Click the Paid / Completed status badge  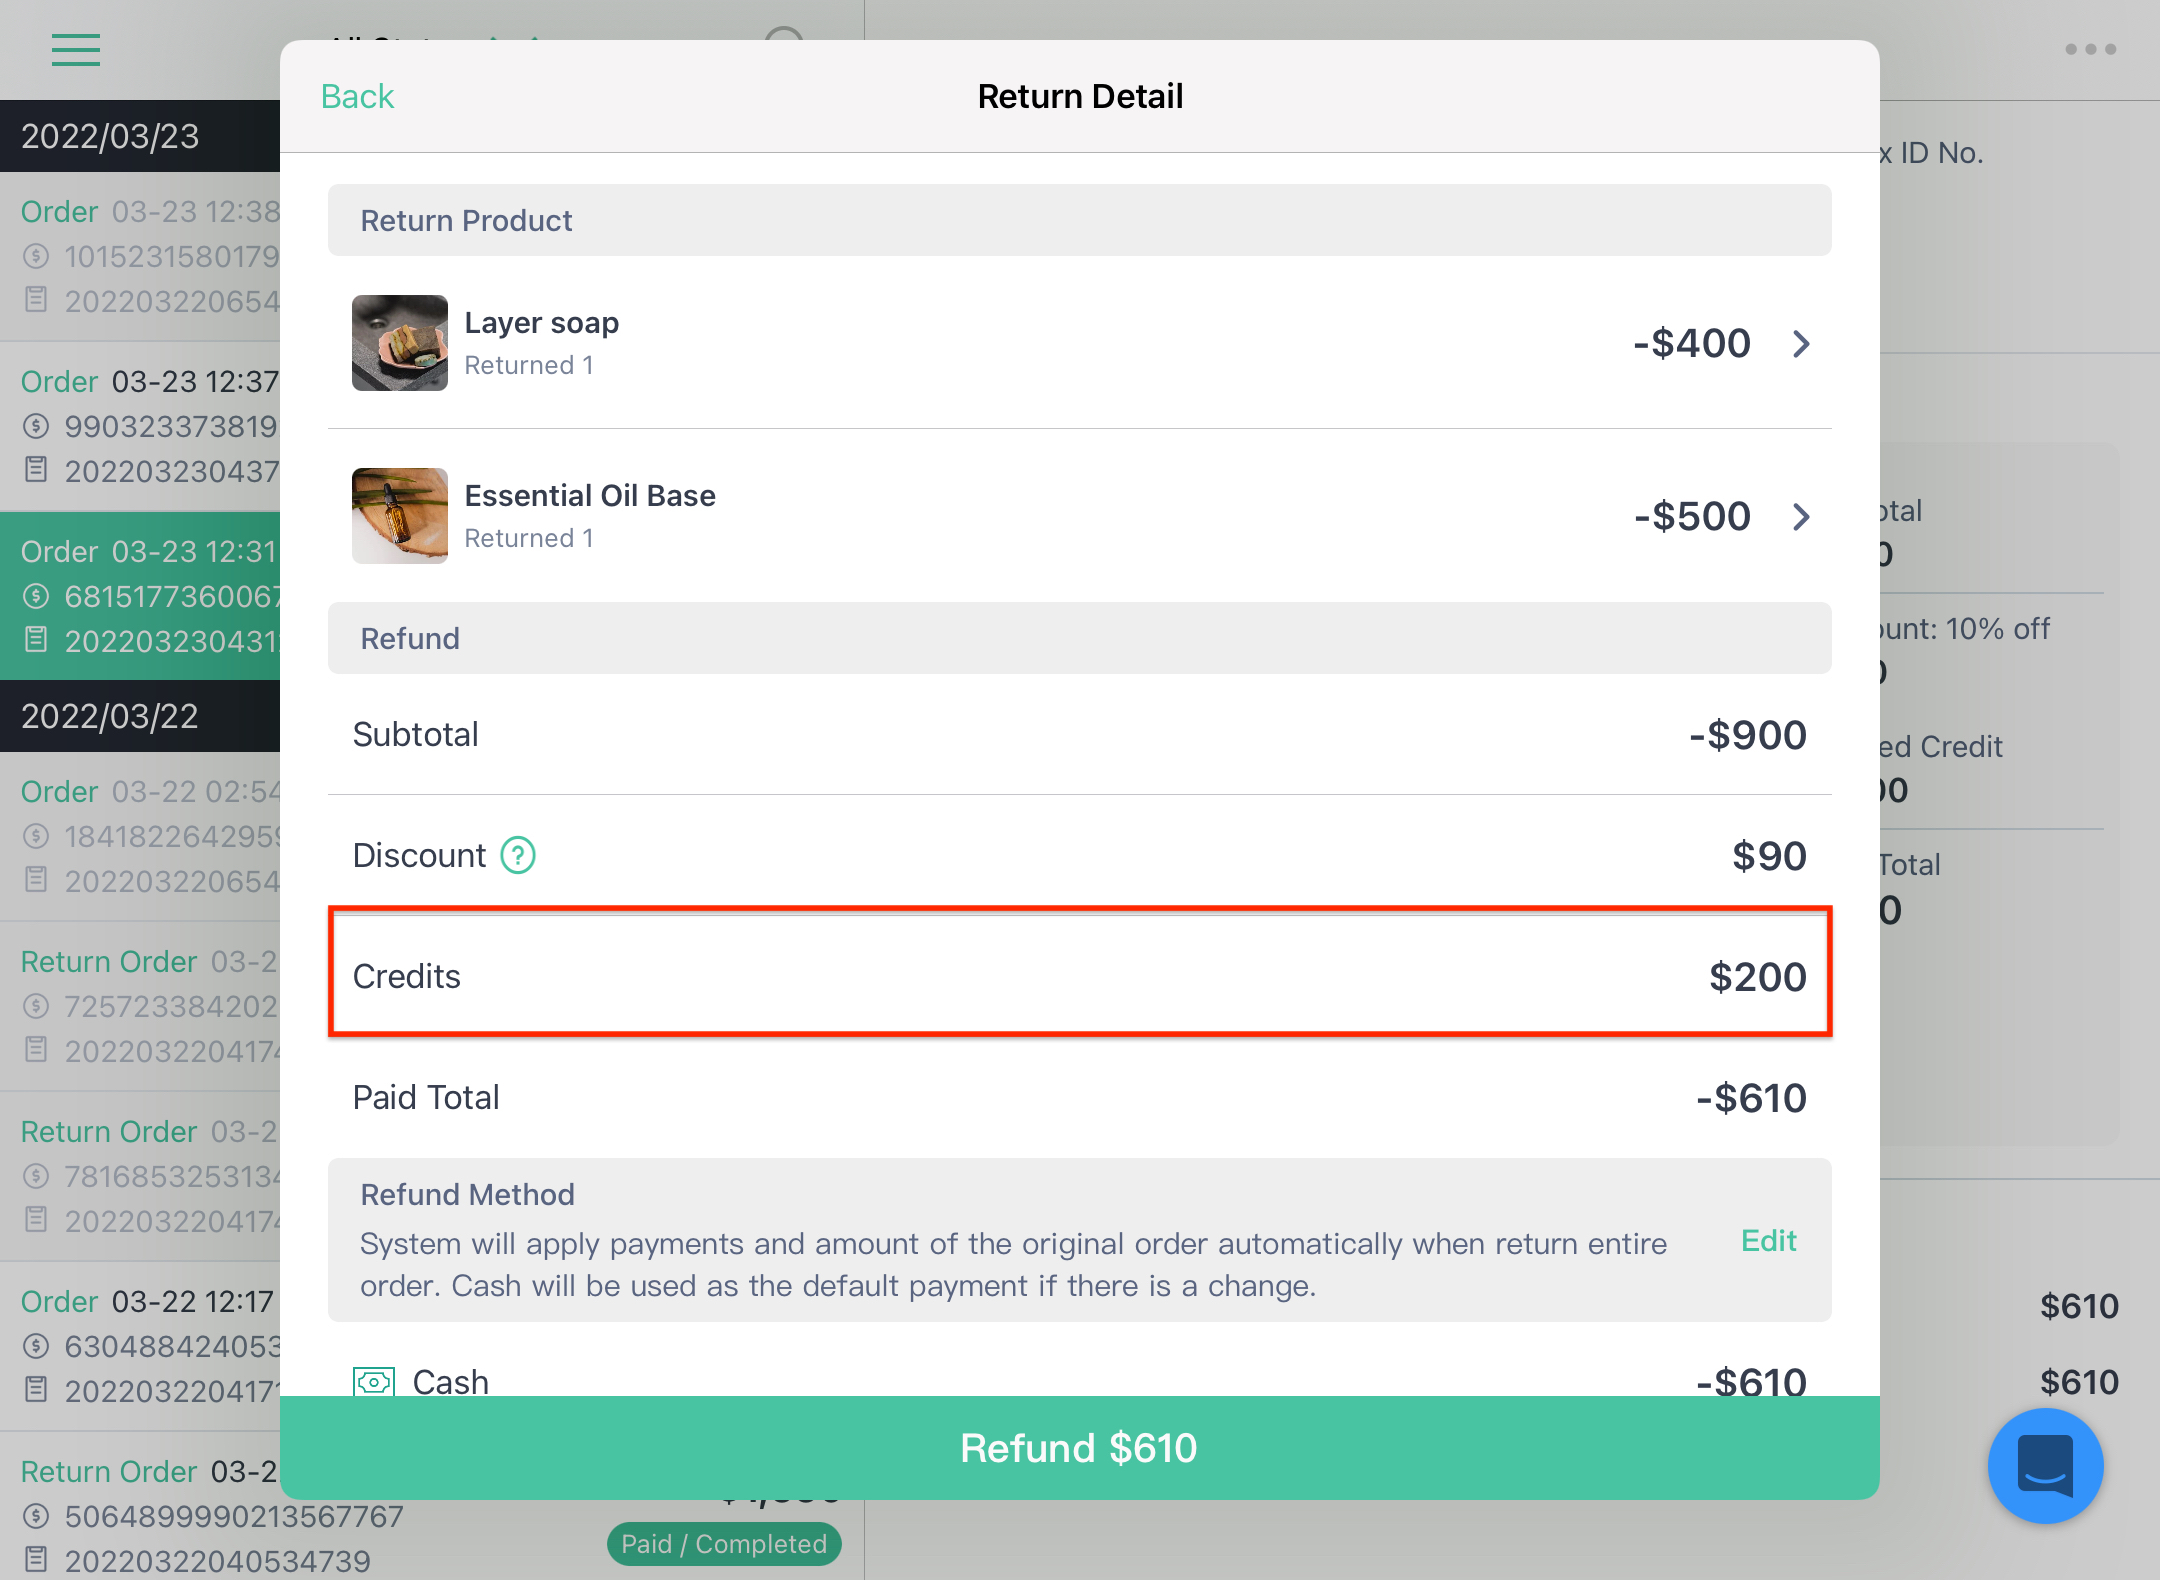[x=724, y=1544]
